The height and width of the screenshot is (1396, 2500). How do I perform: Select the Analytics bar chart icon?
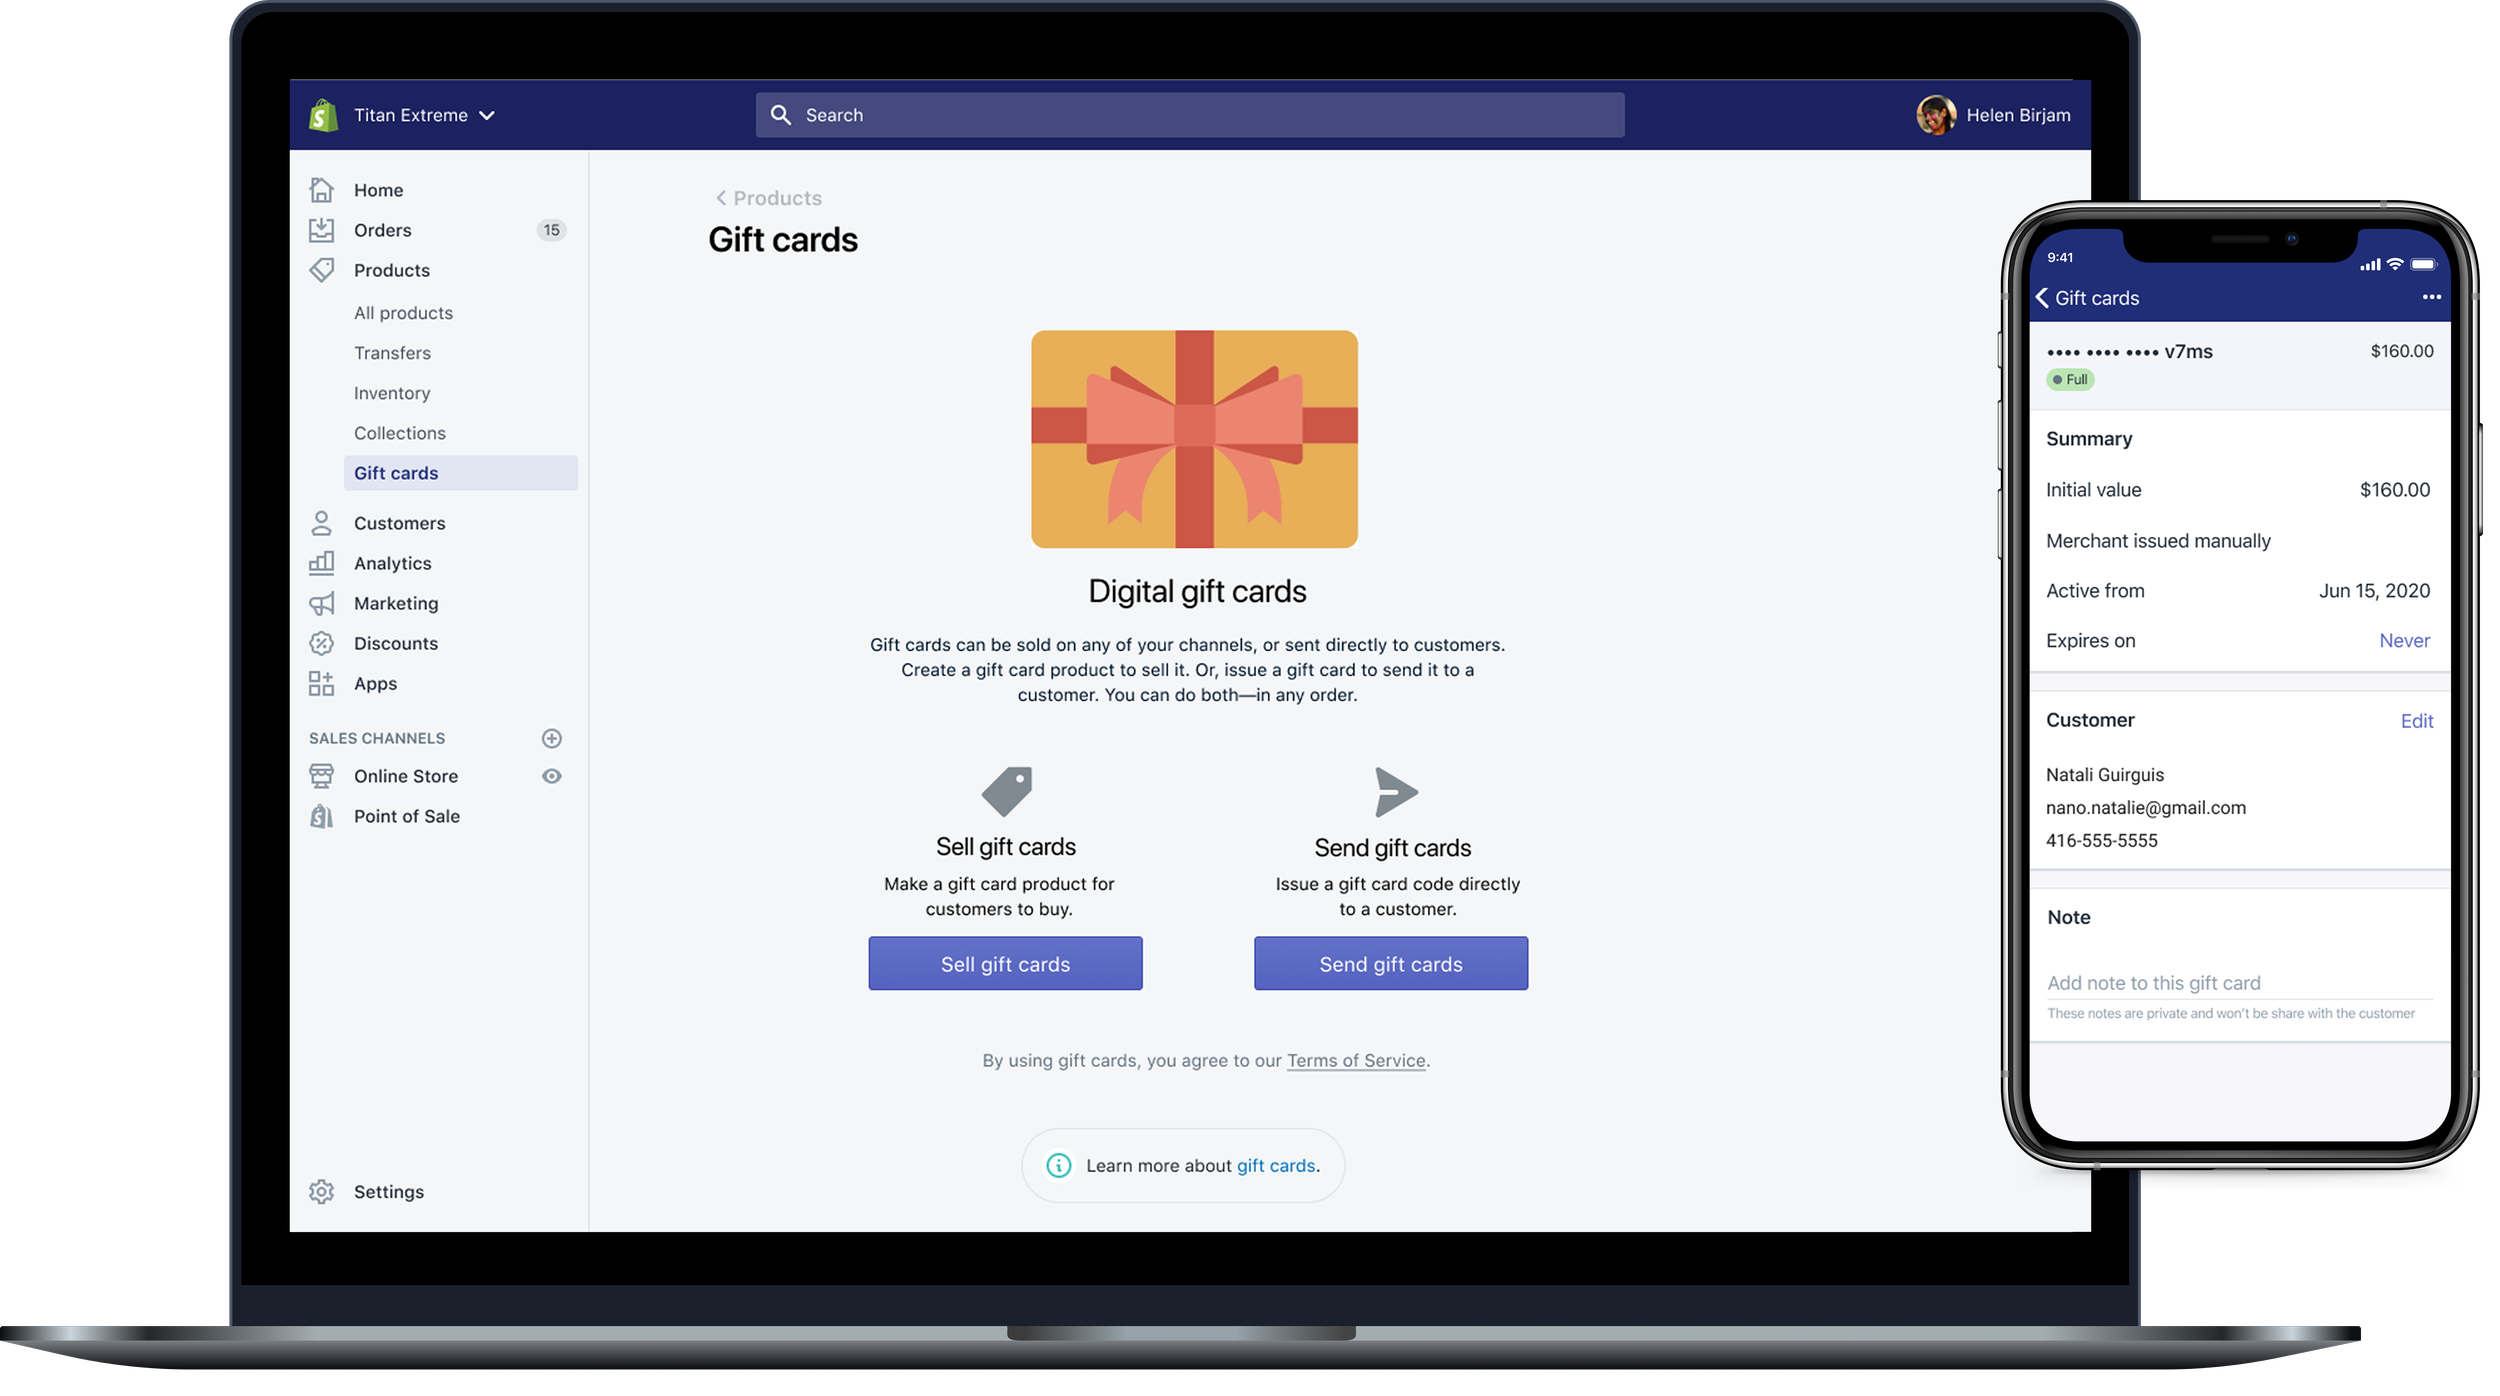click(321, 563)
